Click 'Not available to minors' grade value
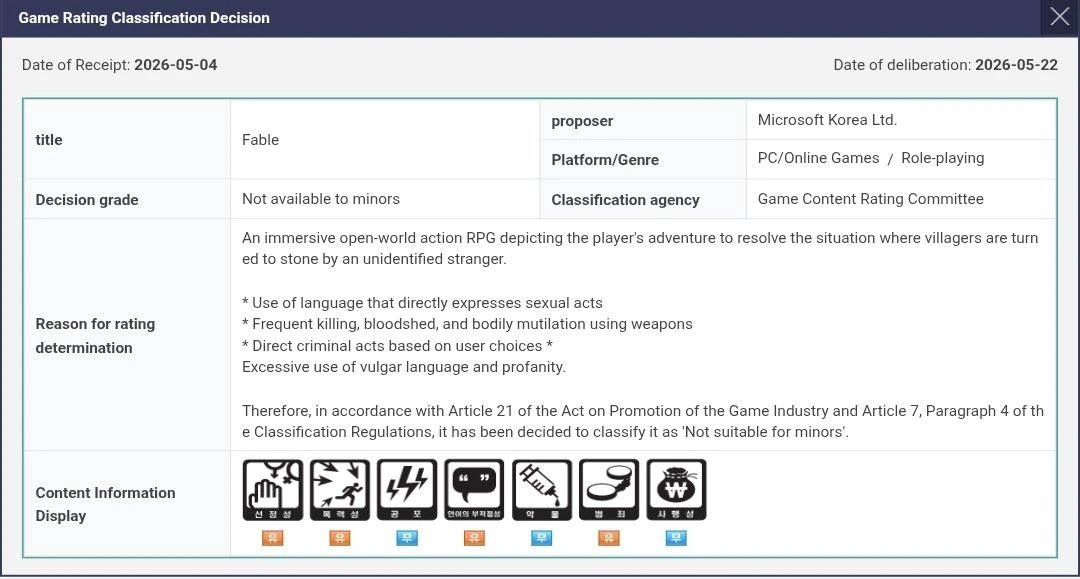 tap(321, 199)
